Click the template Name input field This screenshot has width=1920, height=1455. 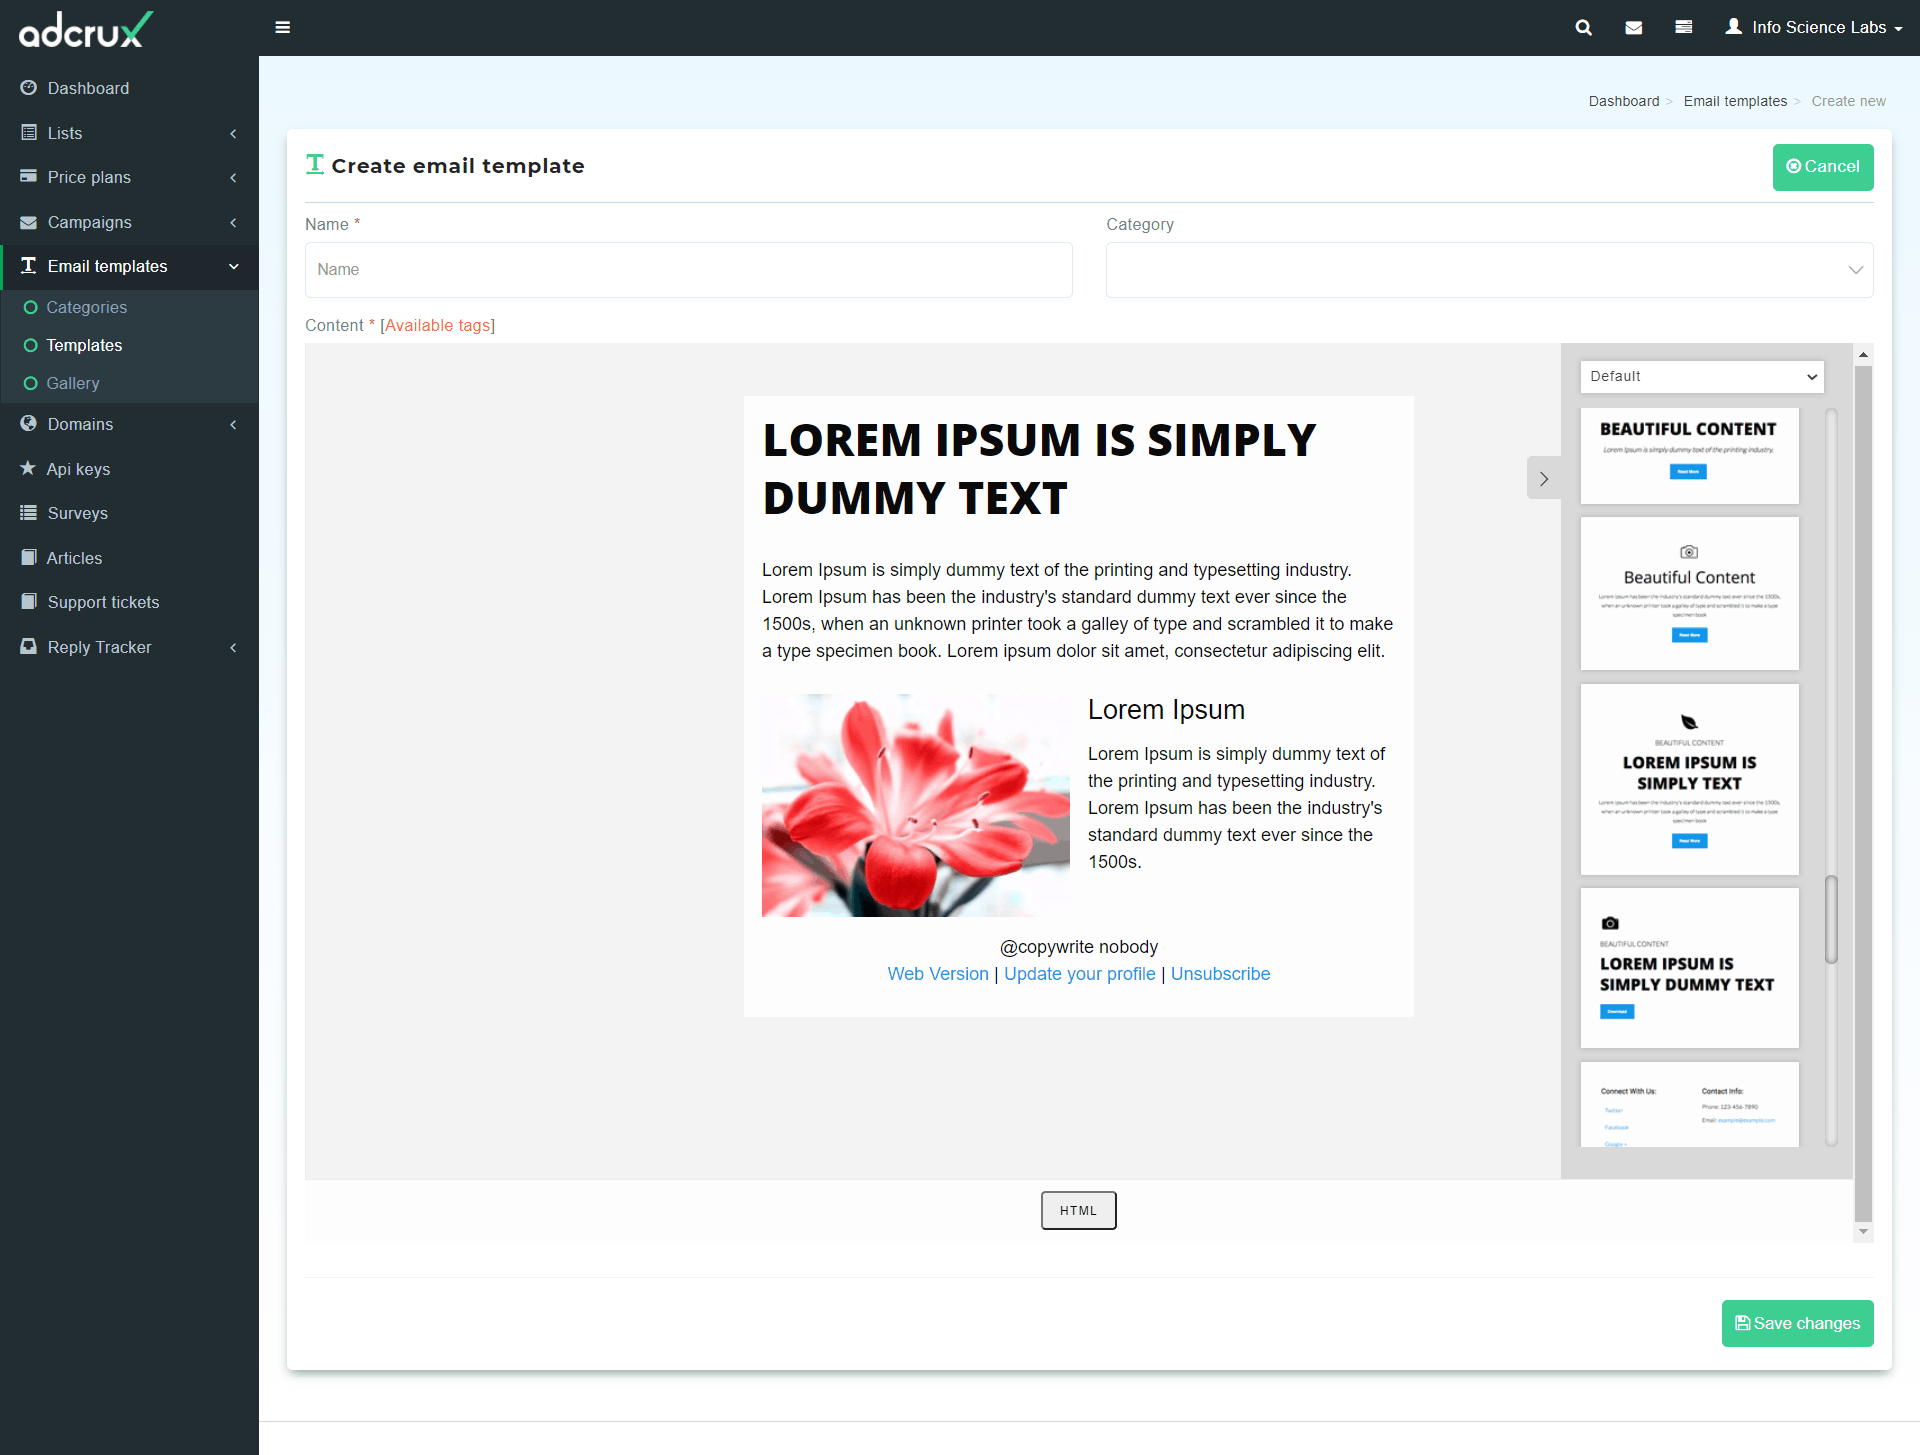688,270
